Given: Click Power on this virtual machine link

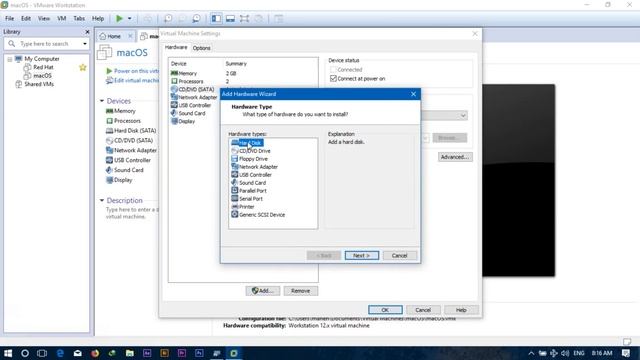Looking at the screenshot, I should click(x=132, y=71).
